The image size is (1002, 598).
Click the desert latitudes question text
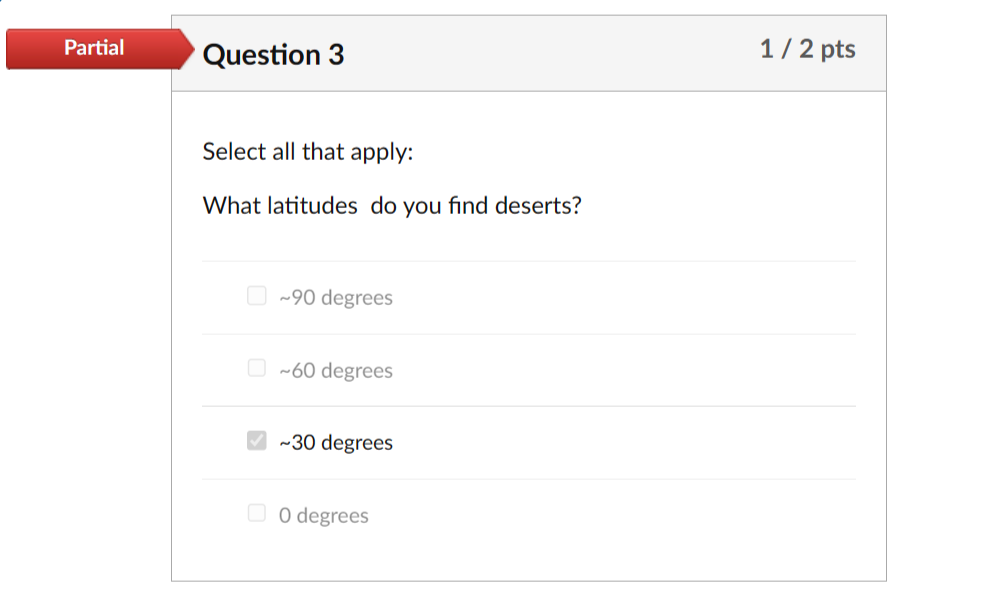click(393, 206)
